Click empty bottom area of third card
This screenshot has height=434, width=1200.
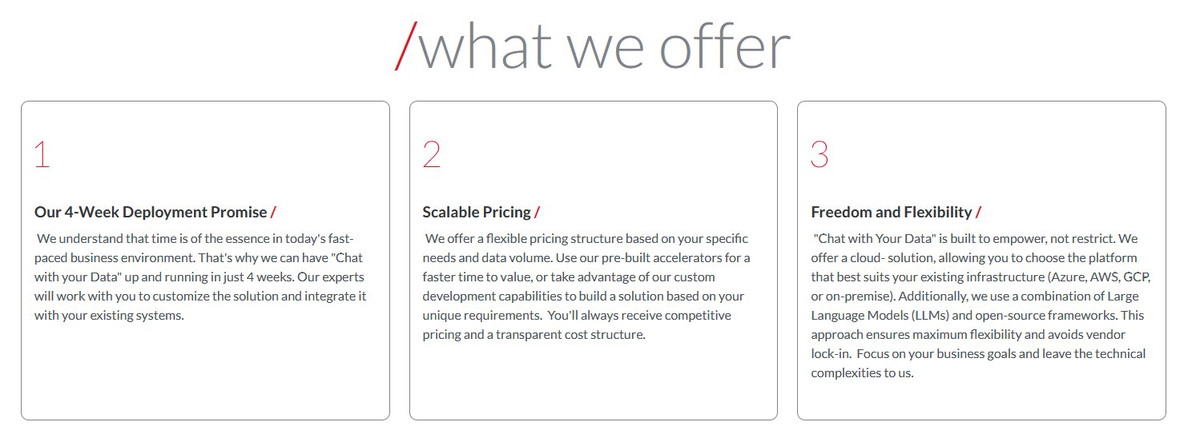981,402
